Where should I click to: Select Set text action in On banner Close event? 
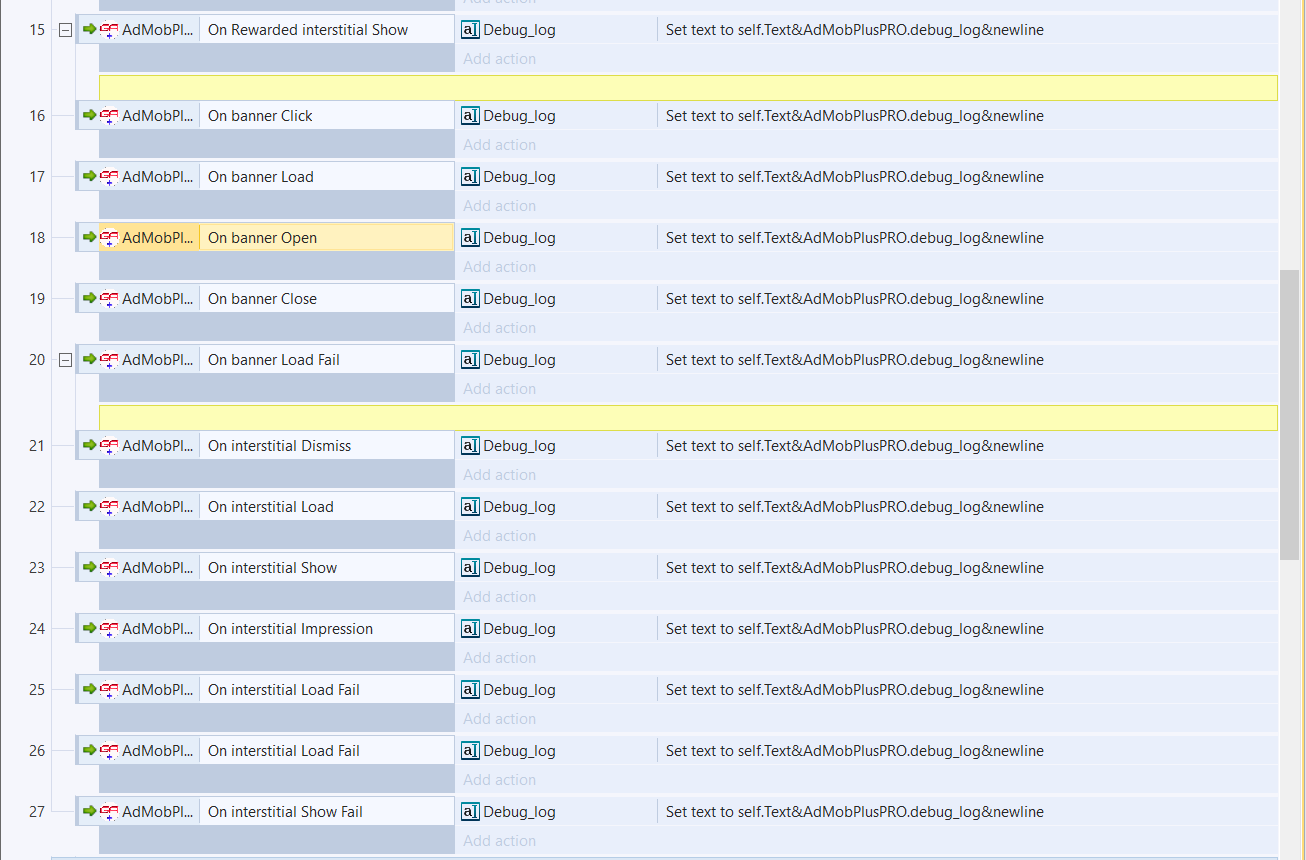click(x=854, y=299)
